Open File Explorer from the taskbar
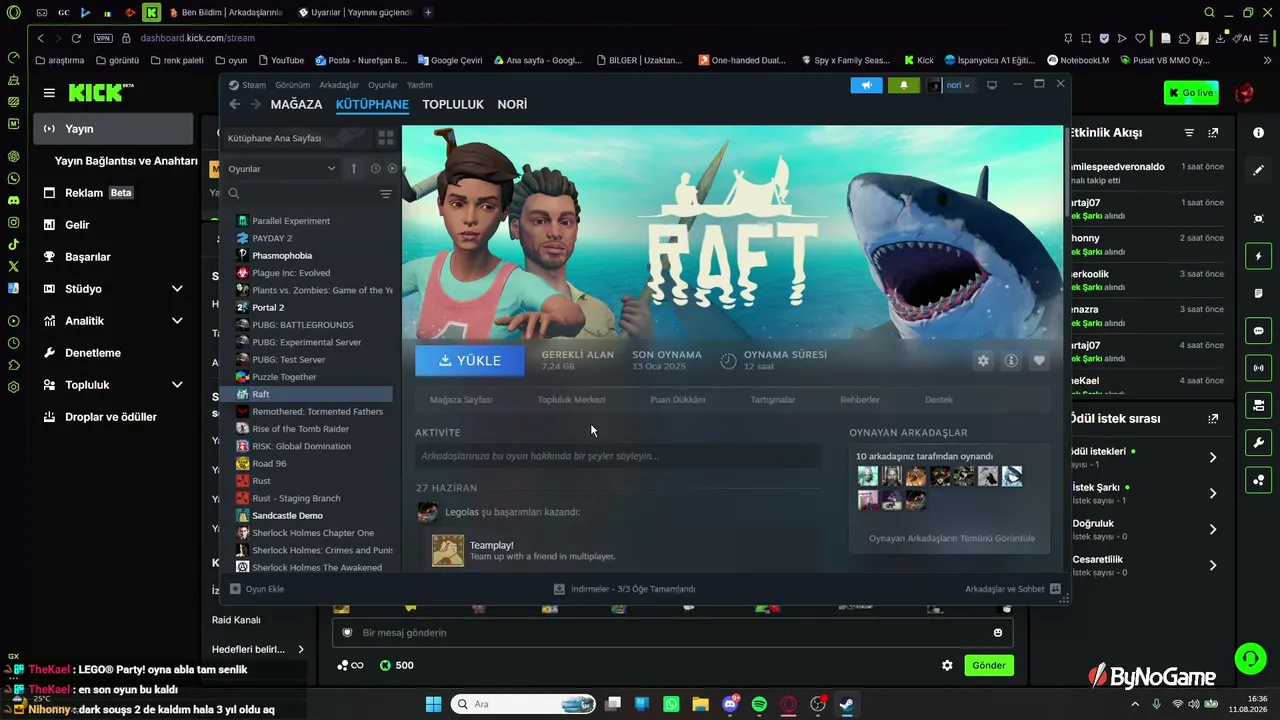The height and width of the screenshot is (720, 1280). tap(700, 704)
